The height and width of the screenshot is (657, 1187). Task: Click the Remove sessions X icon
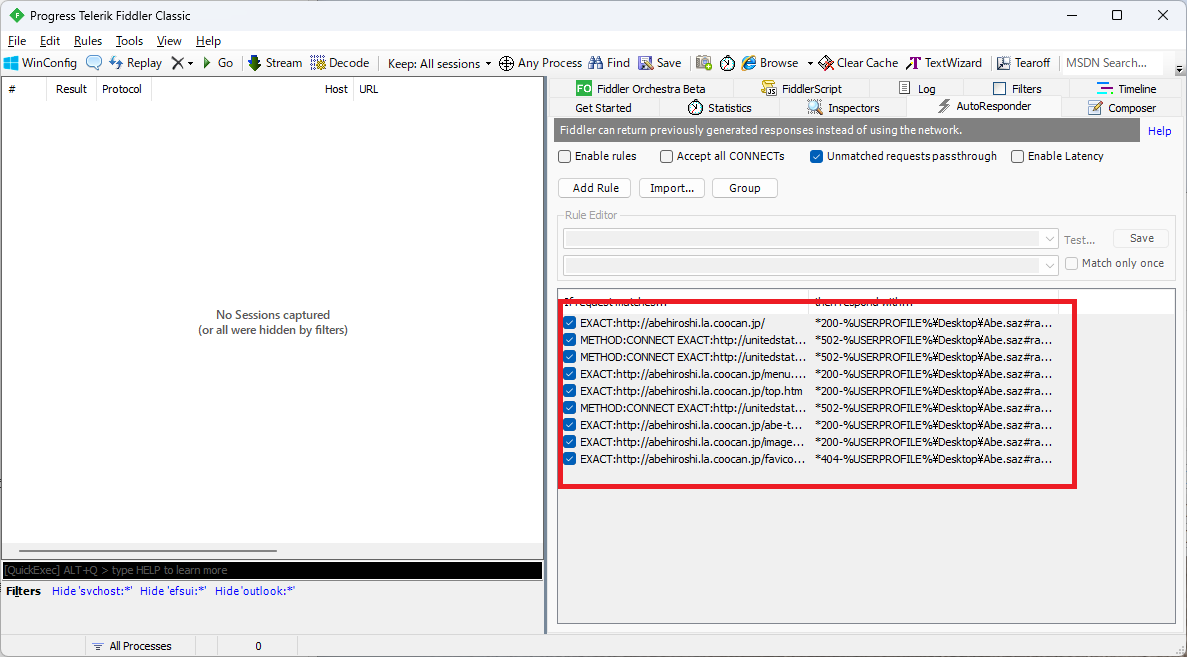(x=177, y=63)
